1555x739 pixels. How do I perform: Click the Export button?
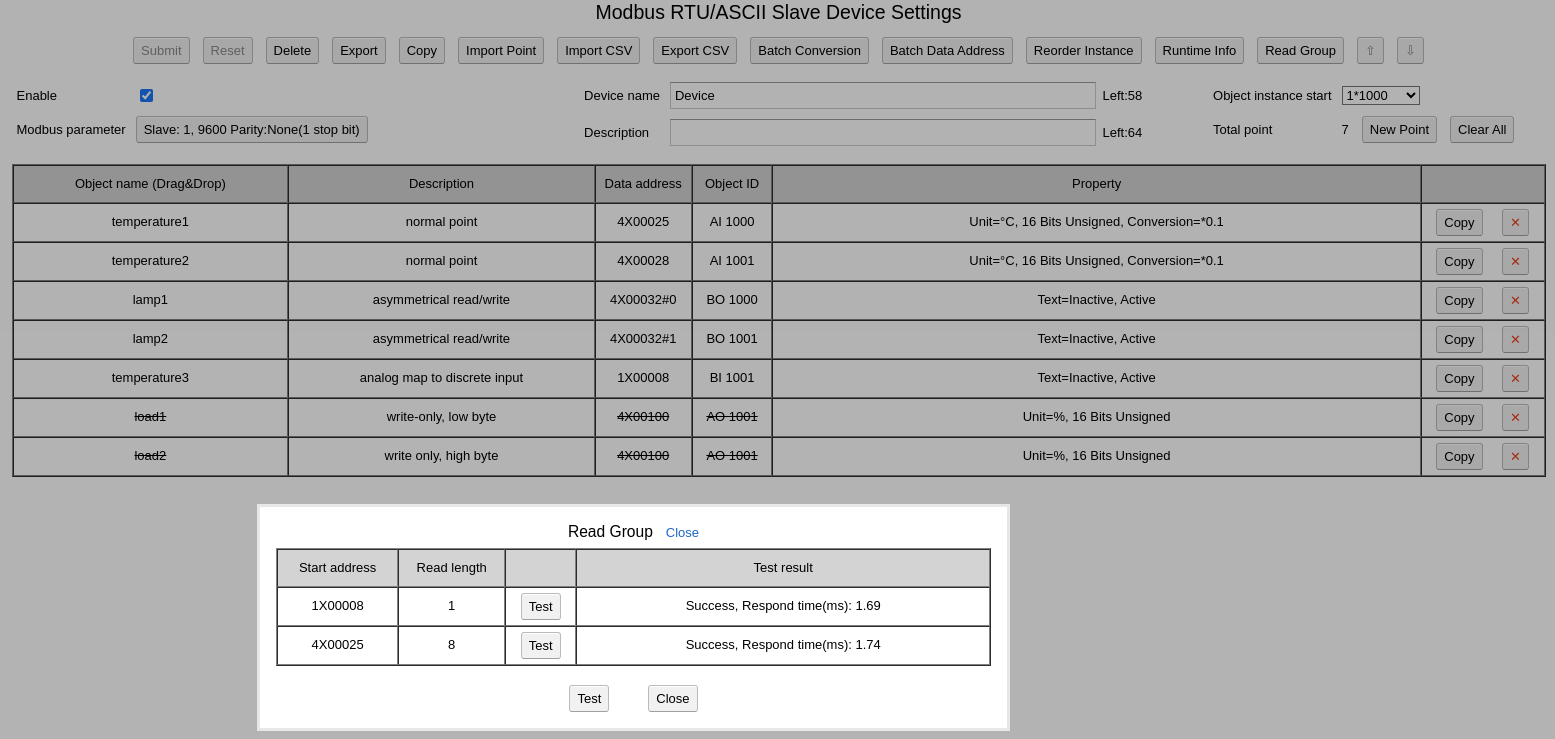pyautogui.click(x=359, y=50)
